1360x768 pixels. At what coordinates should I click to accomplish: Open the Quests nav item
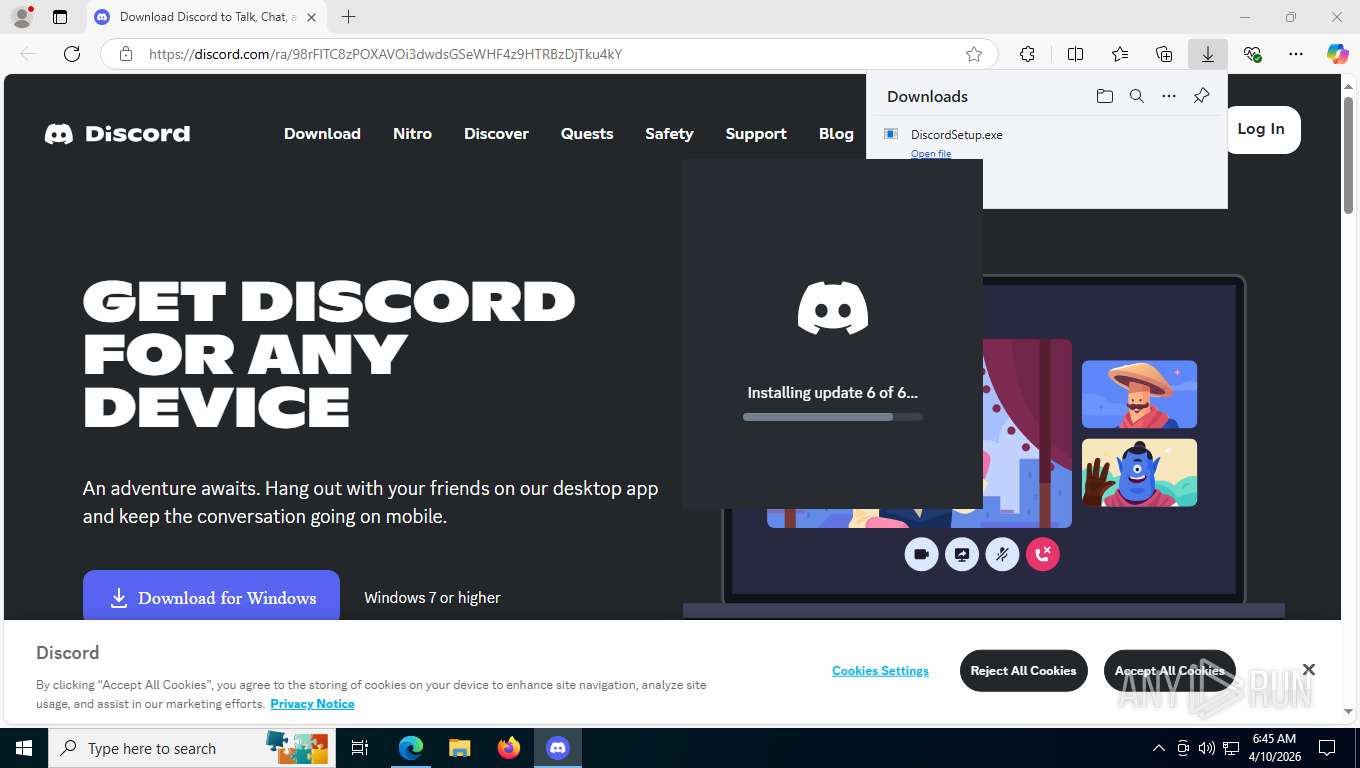point(587,134)
